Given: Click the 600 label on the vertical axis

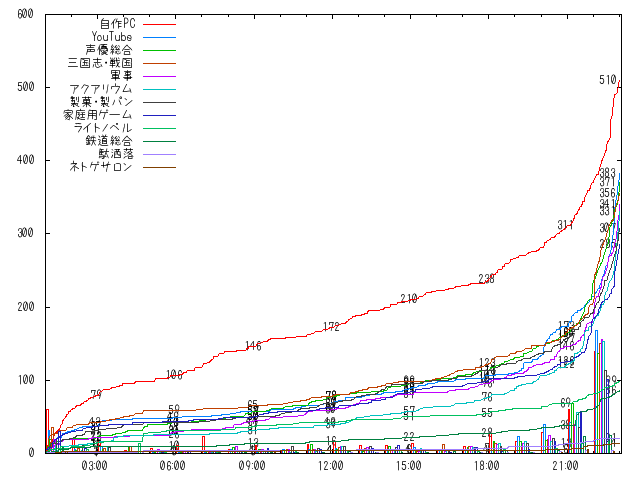Looking at the screenshot, I should (x=25, y=14).
